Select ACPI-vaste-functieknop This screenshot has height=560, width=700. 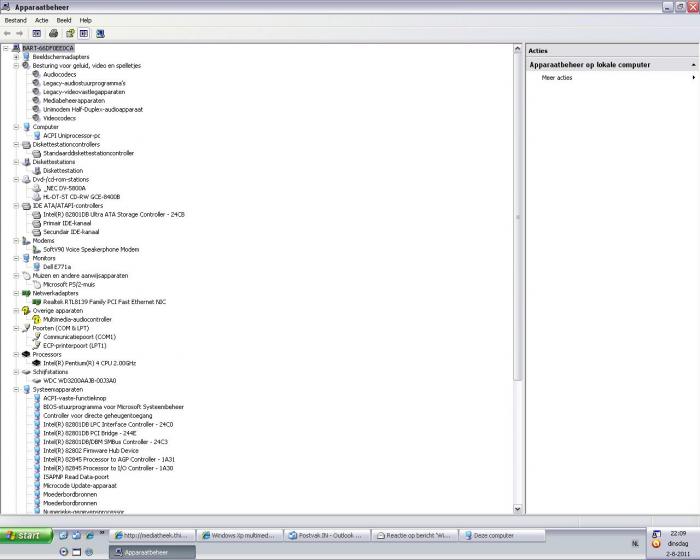pos(75,398)
